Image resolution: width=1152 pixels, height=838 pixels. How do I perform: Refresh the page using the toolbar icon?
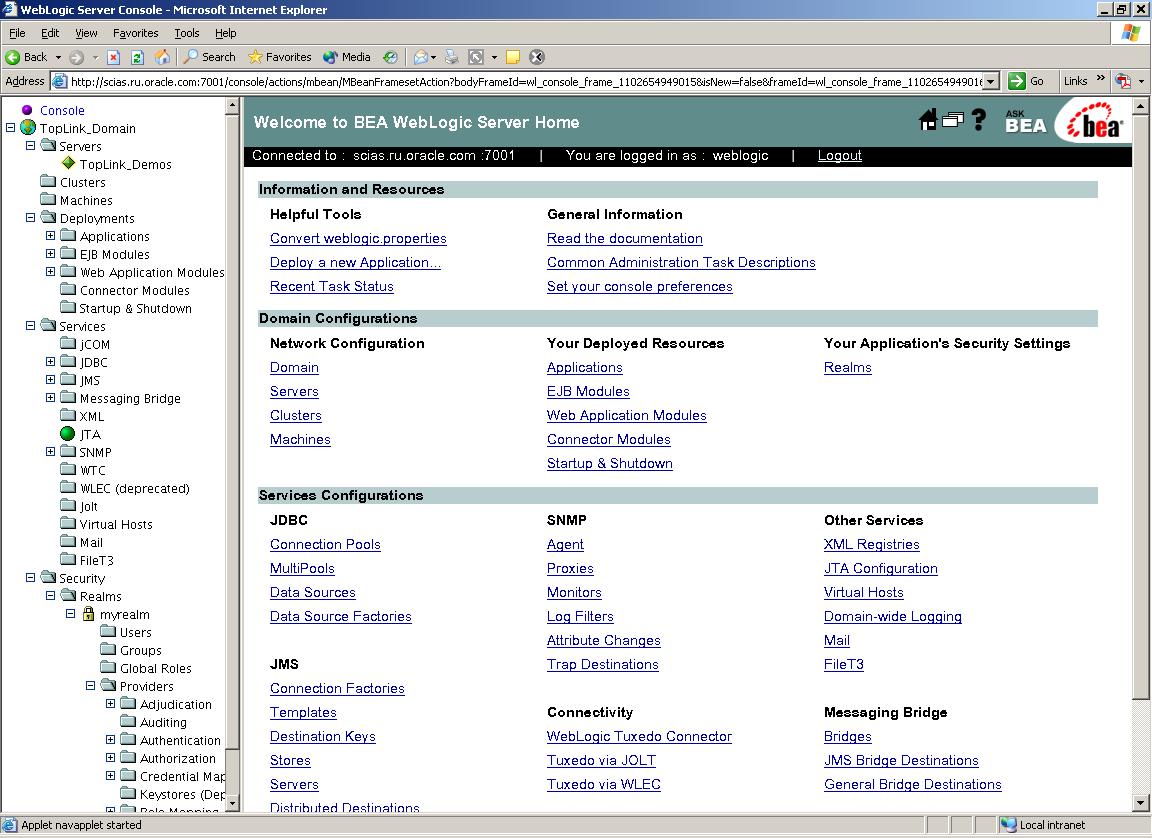[137, 57]
